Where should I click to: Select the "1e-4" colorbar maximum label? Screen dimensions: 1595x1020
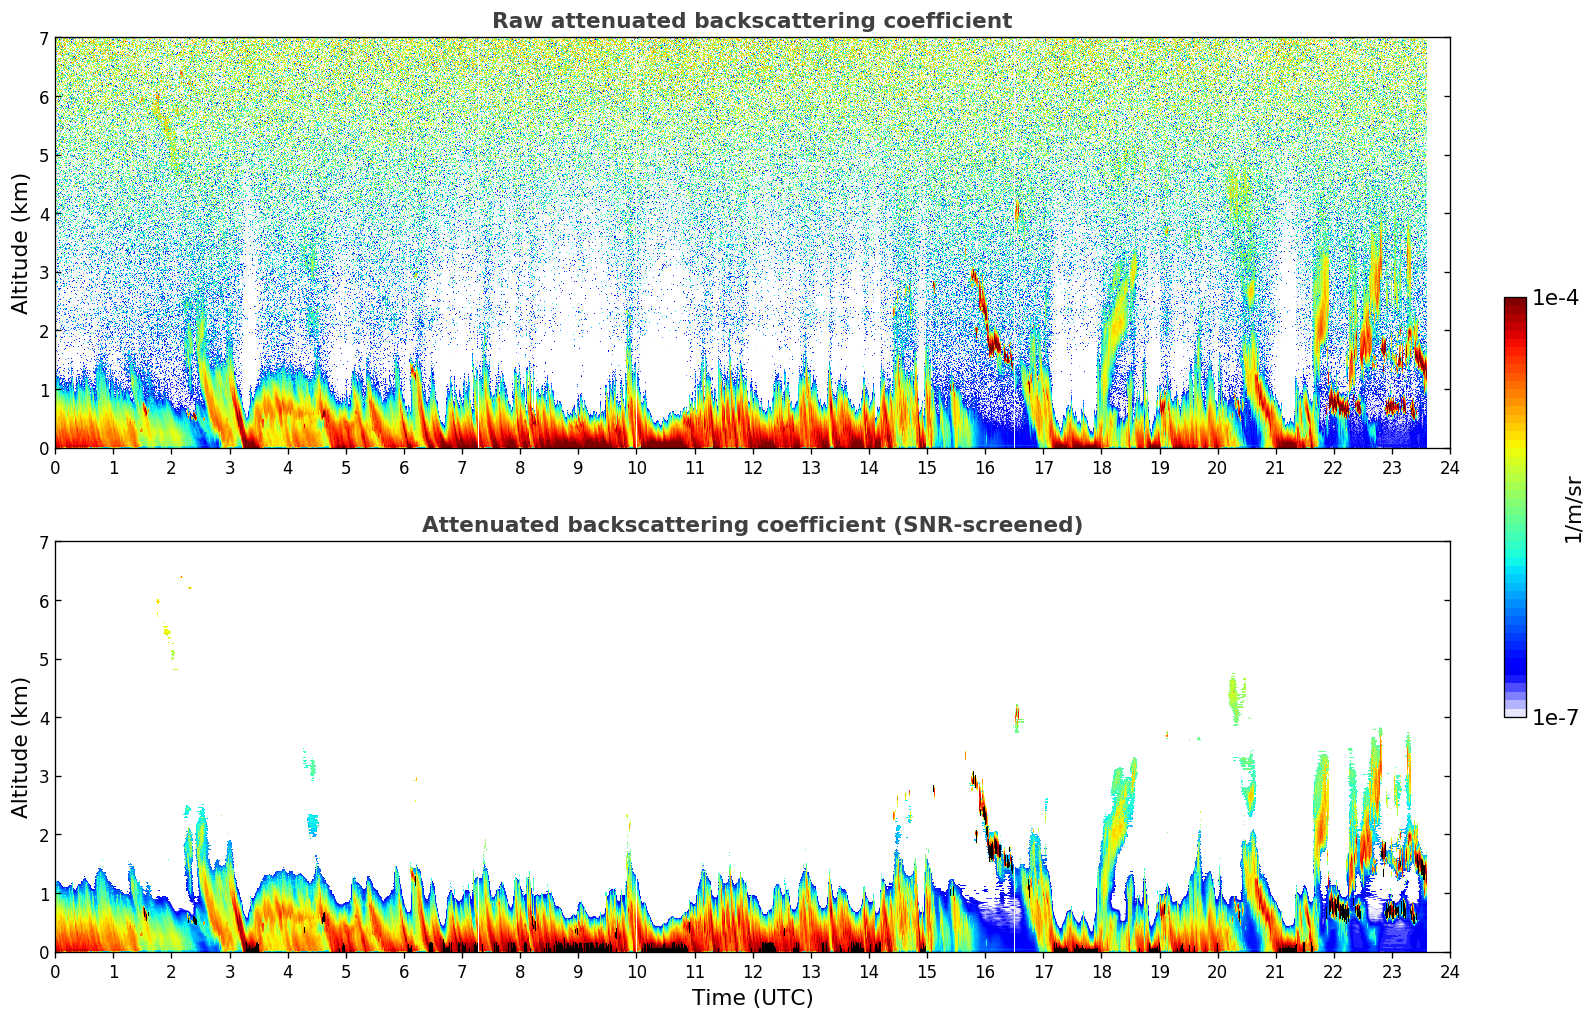(1555, 298)
